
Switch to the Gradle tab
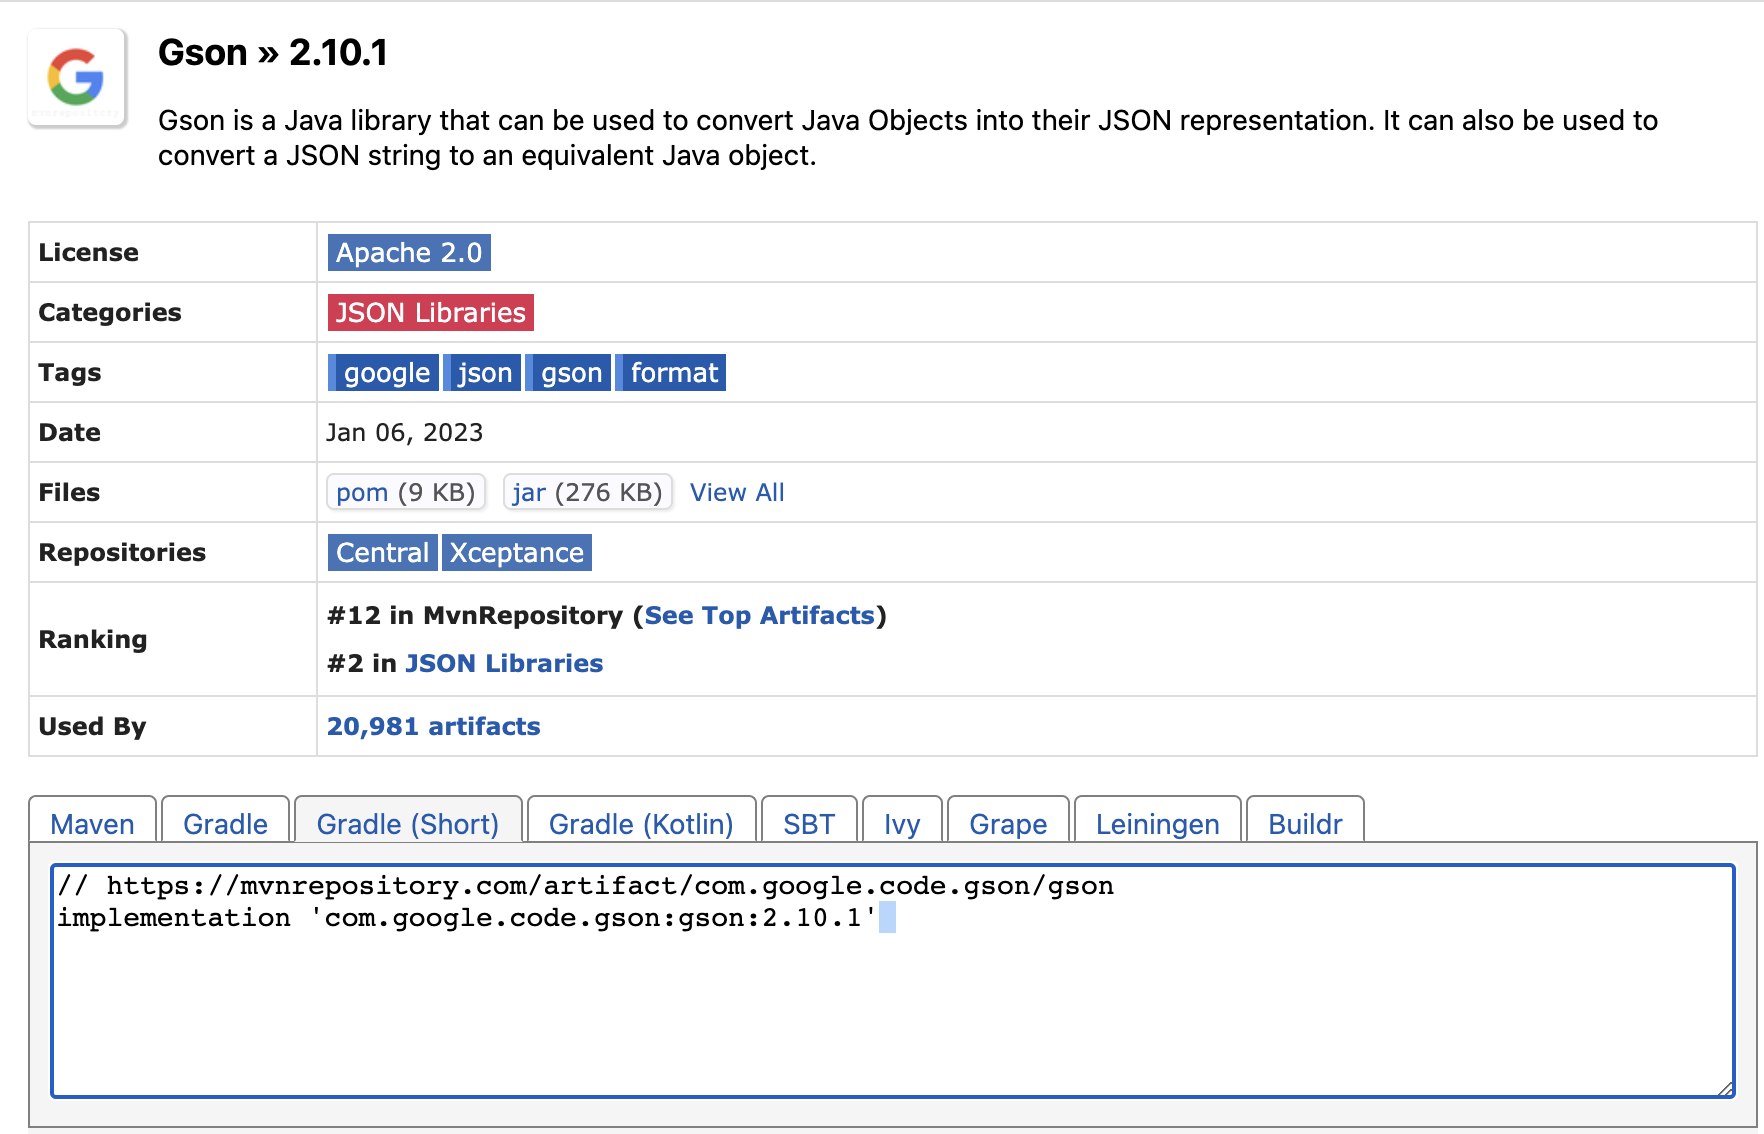coord(225,821)
